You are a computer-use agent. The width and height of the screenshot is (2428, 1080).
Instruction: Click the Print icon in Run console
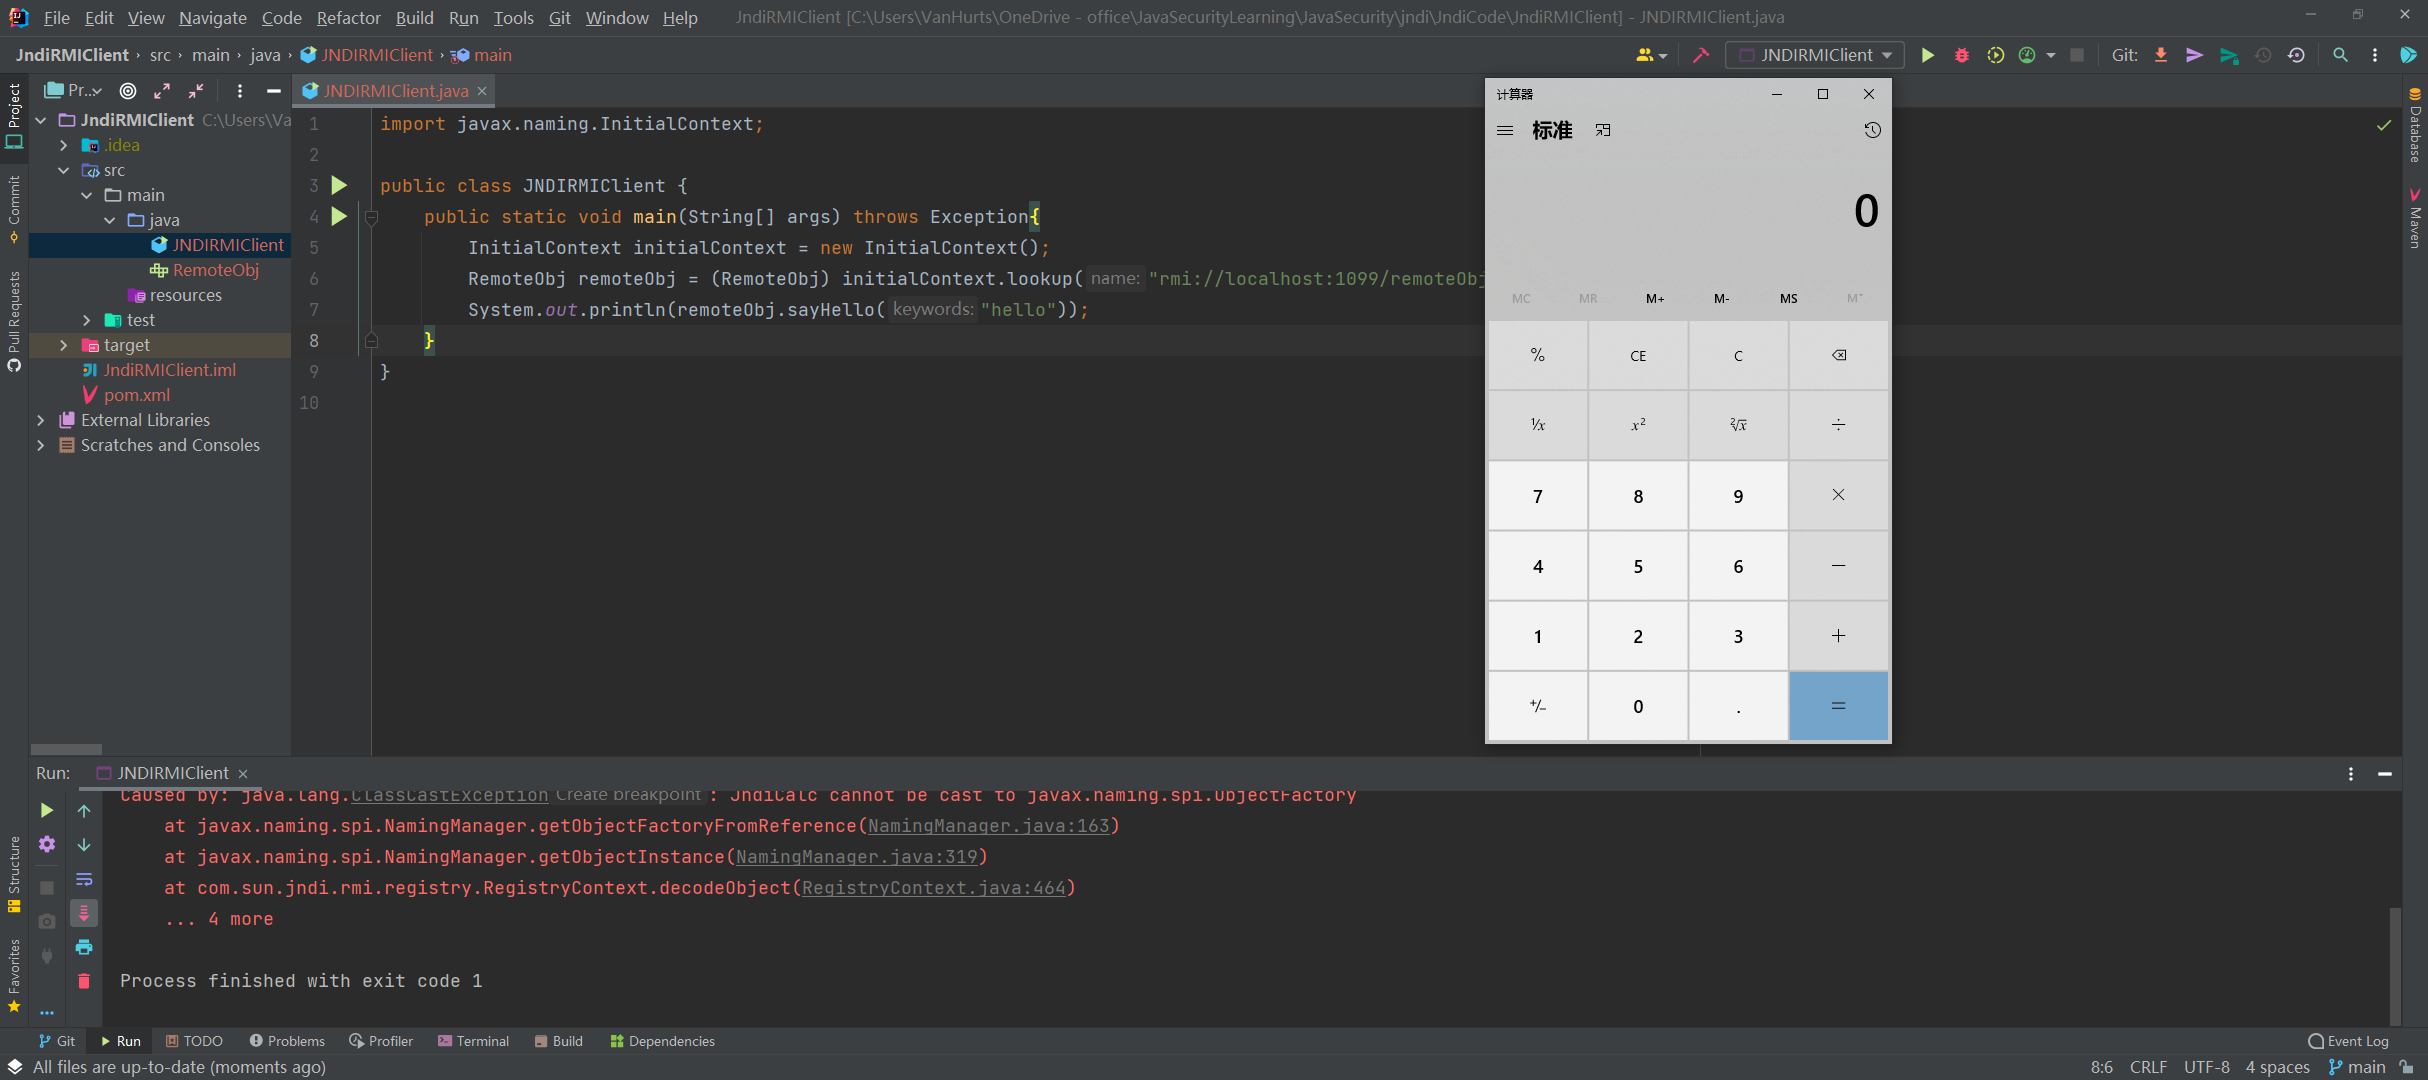[84, 947]
